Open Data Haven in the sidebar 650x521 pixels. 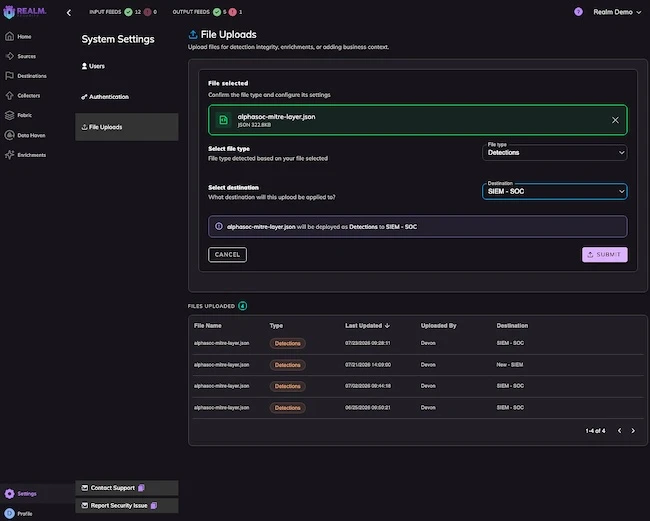tap(31, 135)
